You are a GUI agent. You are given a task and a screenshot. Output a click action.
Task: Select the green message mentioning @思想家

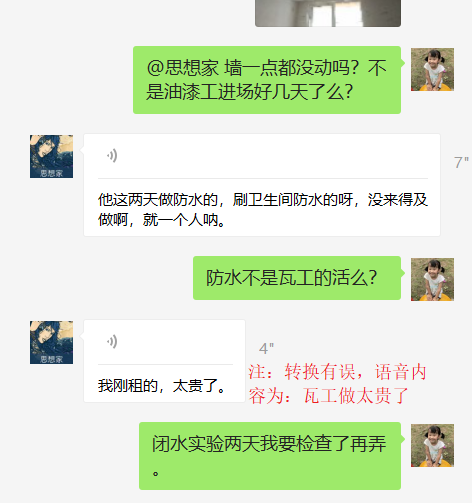pyautogui.click(x=267, y=80)
